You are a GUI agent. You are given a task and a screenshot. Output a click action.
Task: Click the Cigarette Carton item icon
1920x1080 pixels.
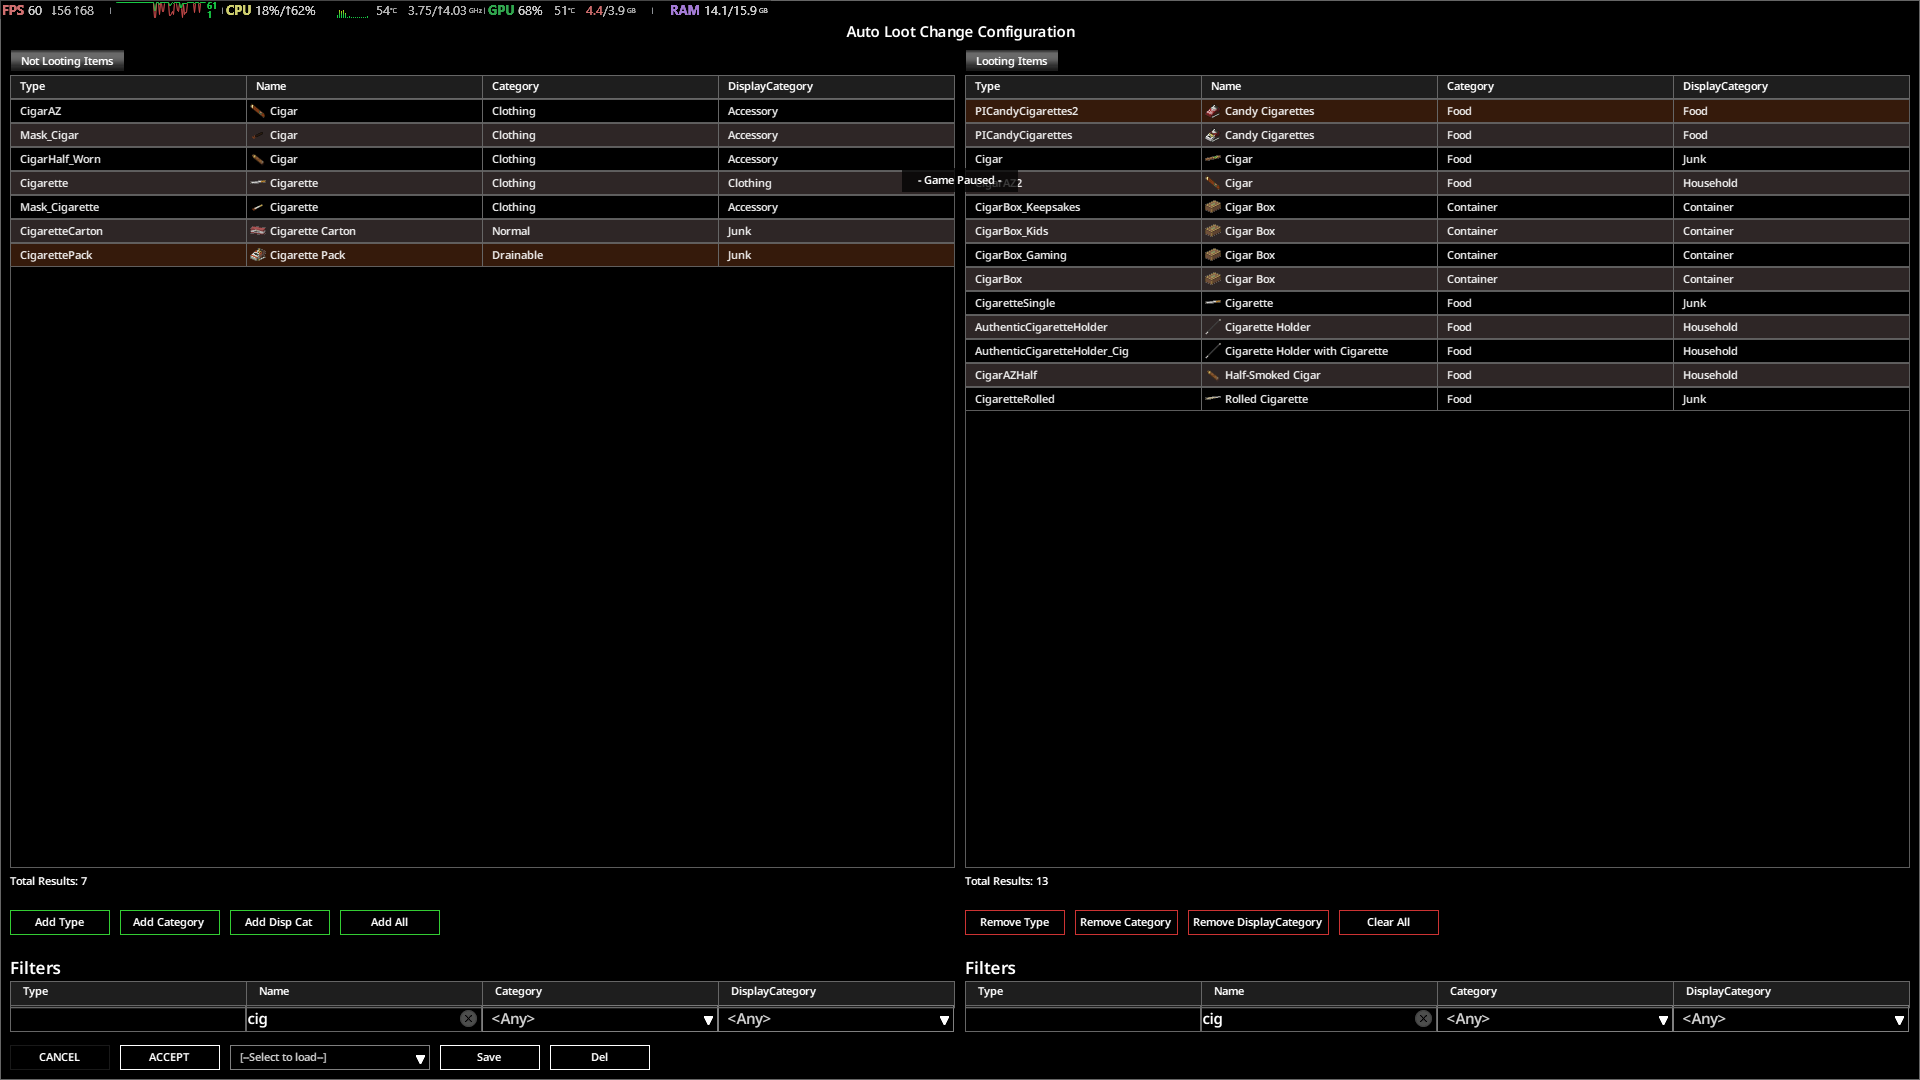coord(258,231)
